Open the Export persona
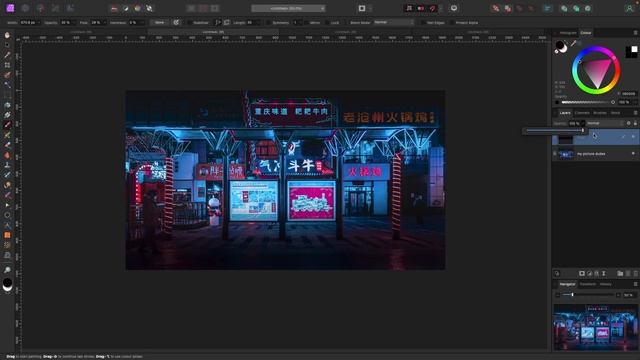 pos(70,8)
